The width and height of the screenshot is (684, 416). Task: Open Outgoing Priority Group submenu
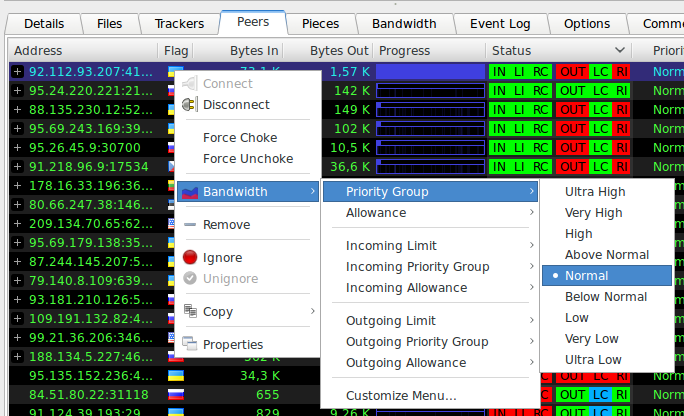[x=430, y=341]
